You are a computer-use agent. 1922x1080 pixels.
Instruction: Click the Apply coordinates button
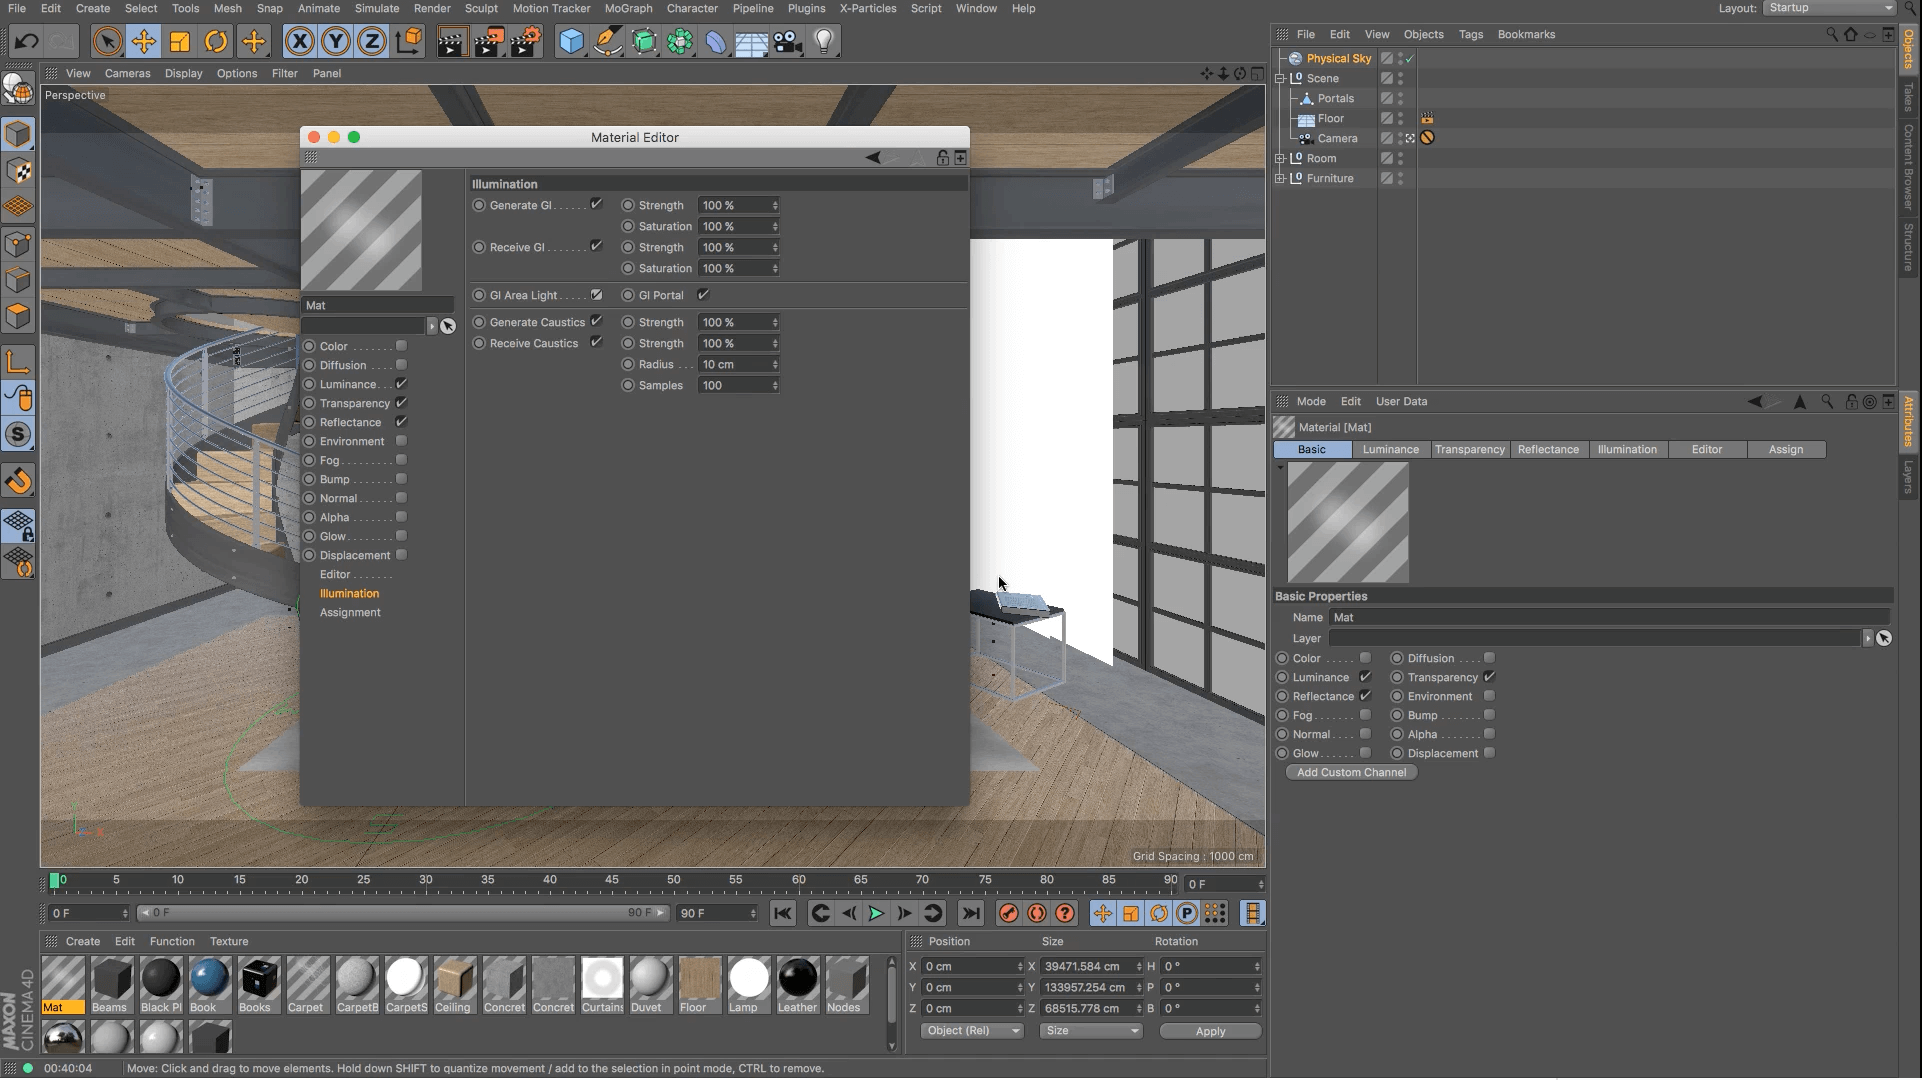pos(1210,1031)
